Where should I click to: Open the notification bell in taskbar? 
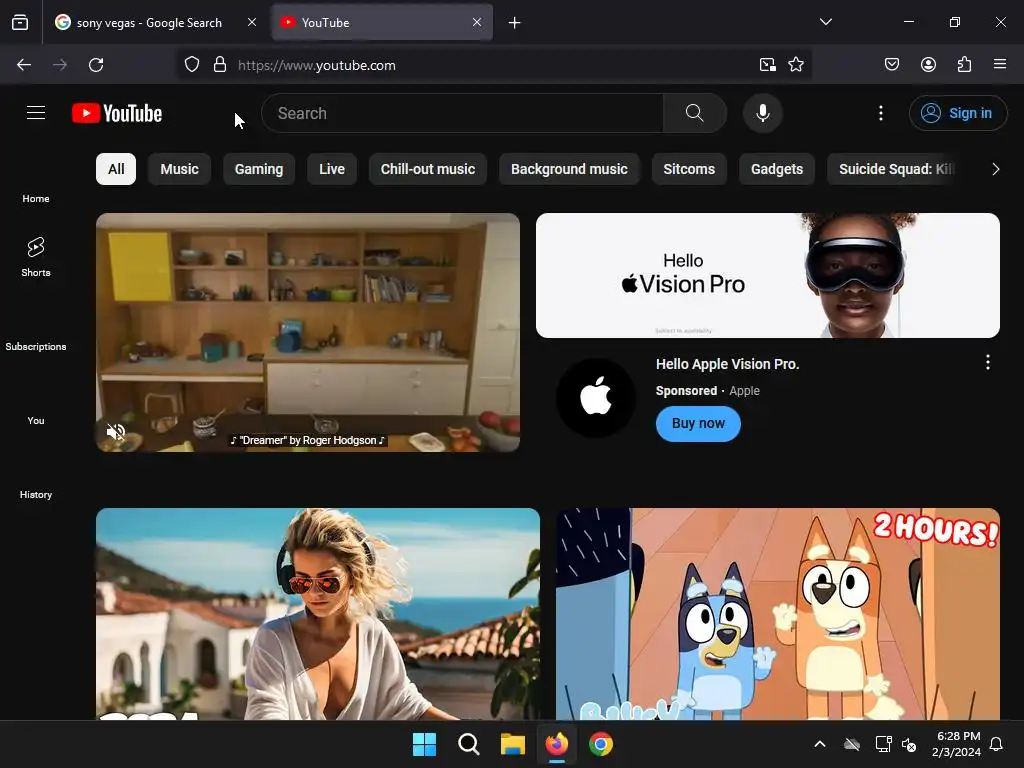tap(997, 744)
